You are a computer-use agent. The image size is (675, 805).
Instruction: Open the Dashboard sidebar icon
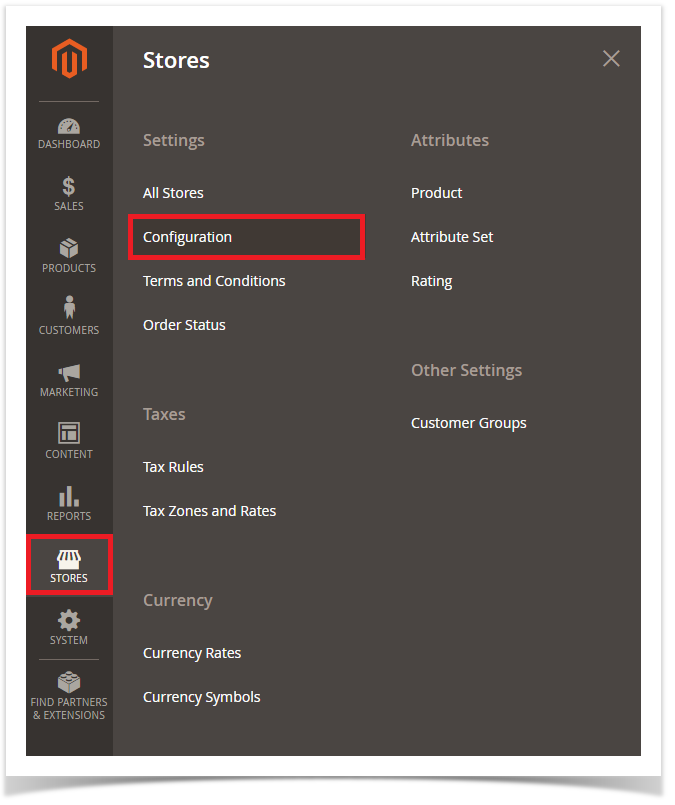pyautogui.click(x=69, y=127)
